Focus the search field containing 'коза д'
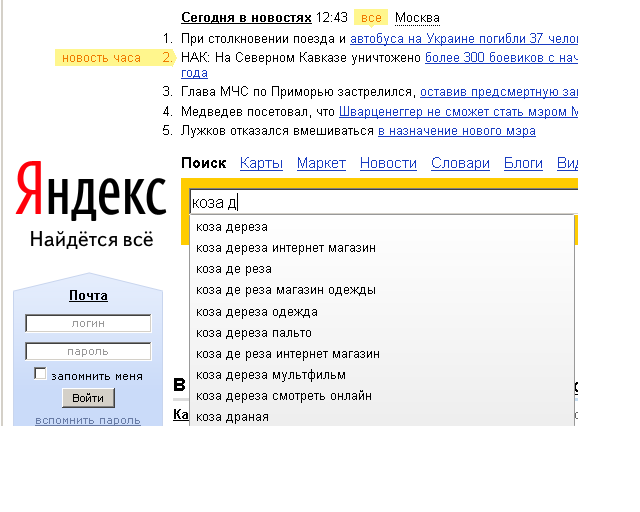The width and height of the screenshot is (640, 512). pos(384,202)
